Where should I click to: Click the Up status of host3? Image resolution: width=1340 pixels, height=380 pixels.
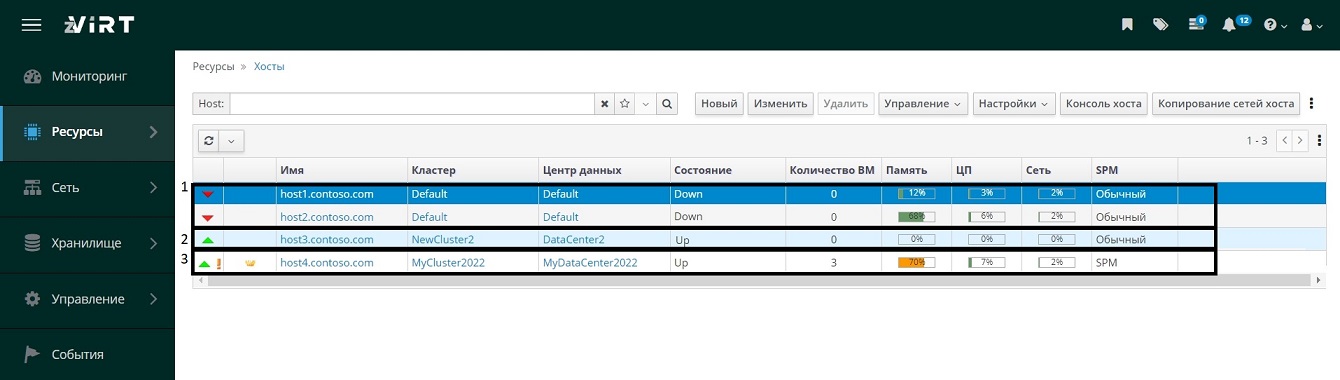click(681, 240)
